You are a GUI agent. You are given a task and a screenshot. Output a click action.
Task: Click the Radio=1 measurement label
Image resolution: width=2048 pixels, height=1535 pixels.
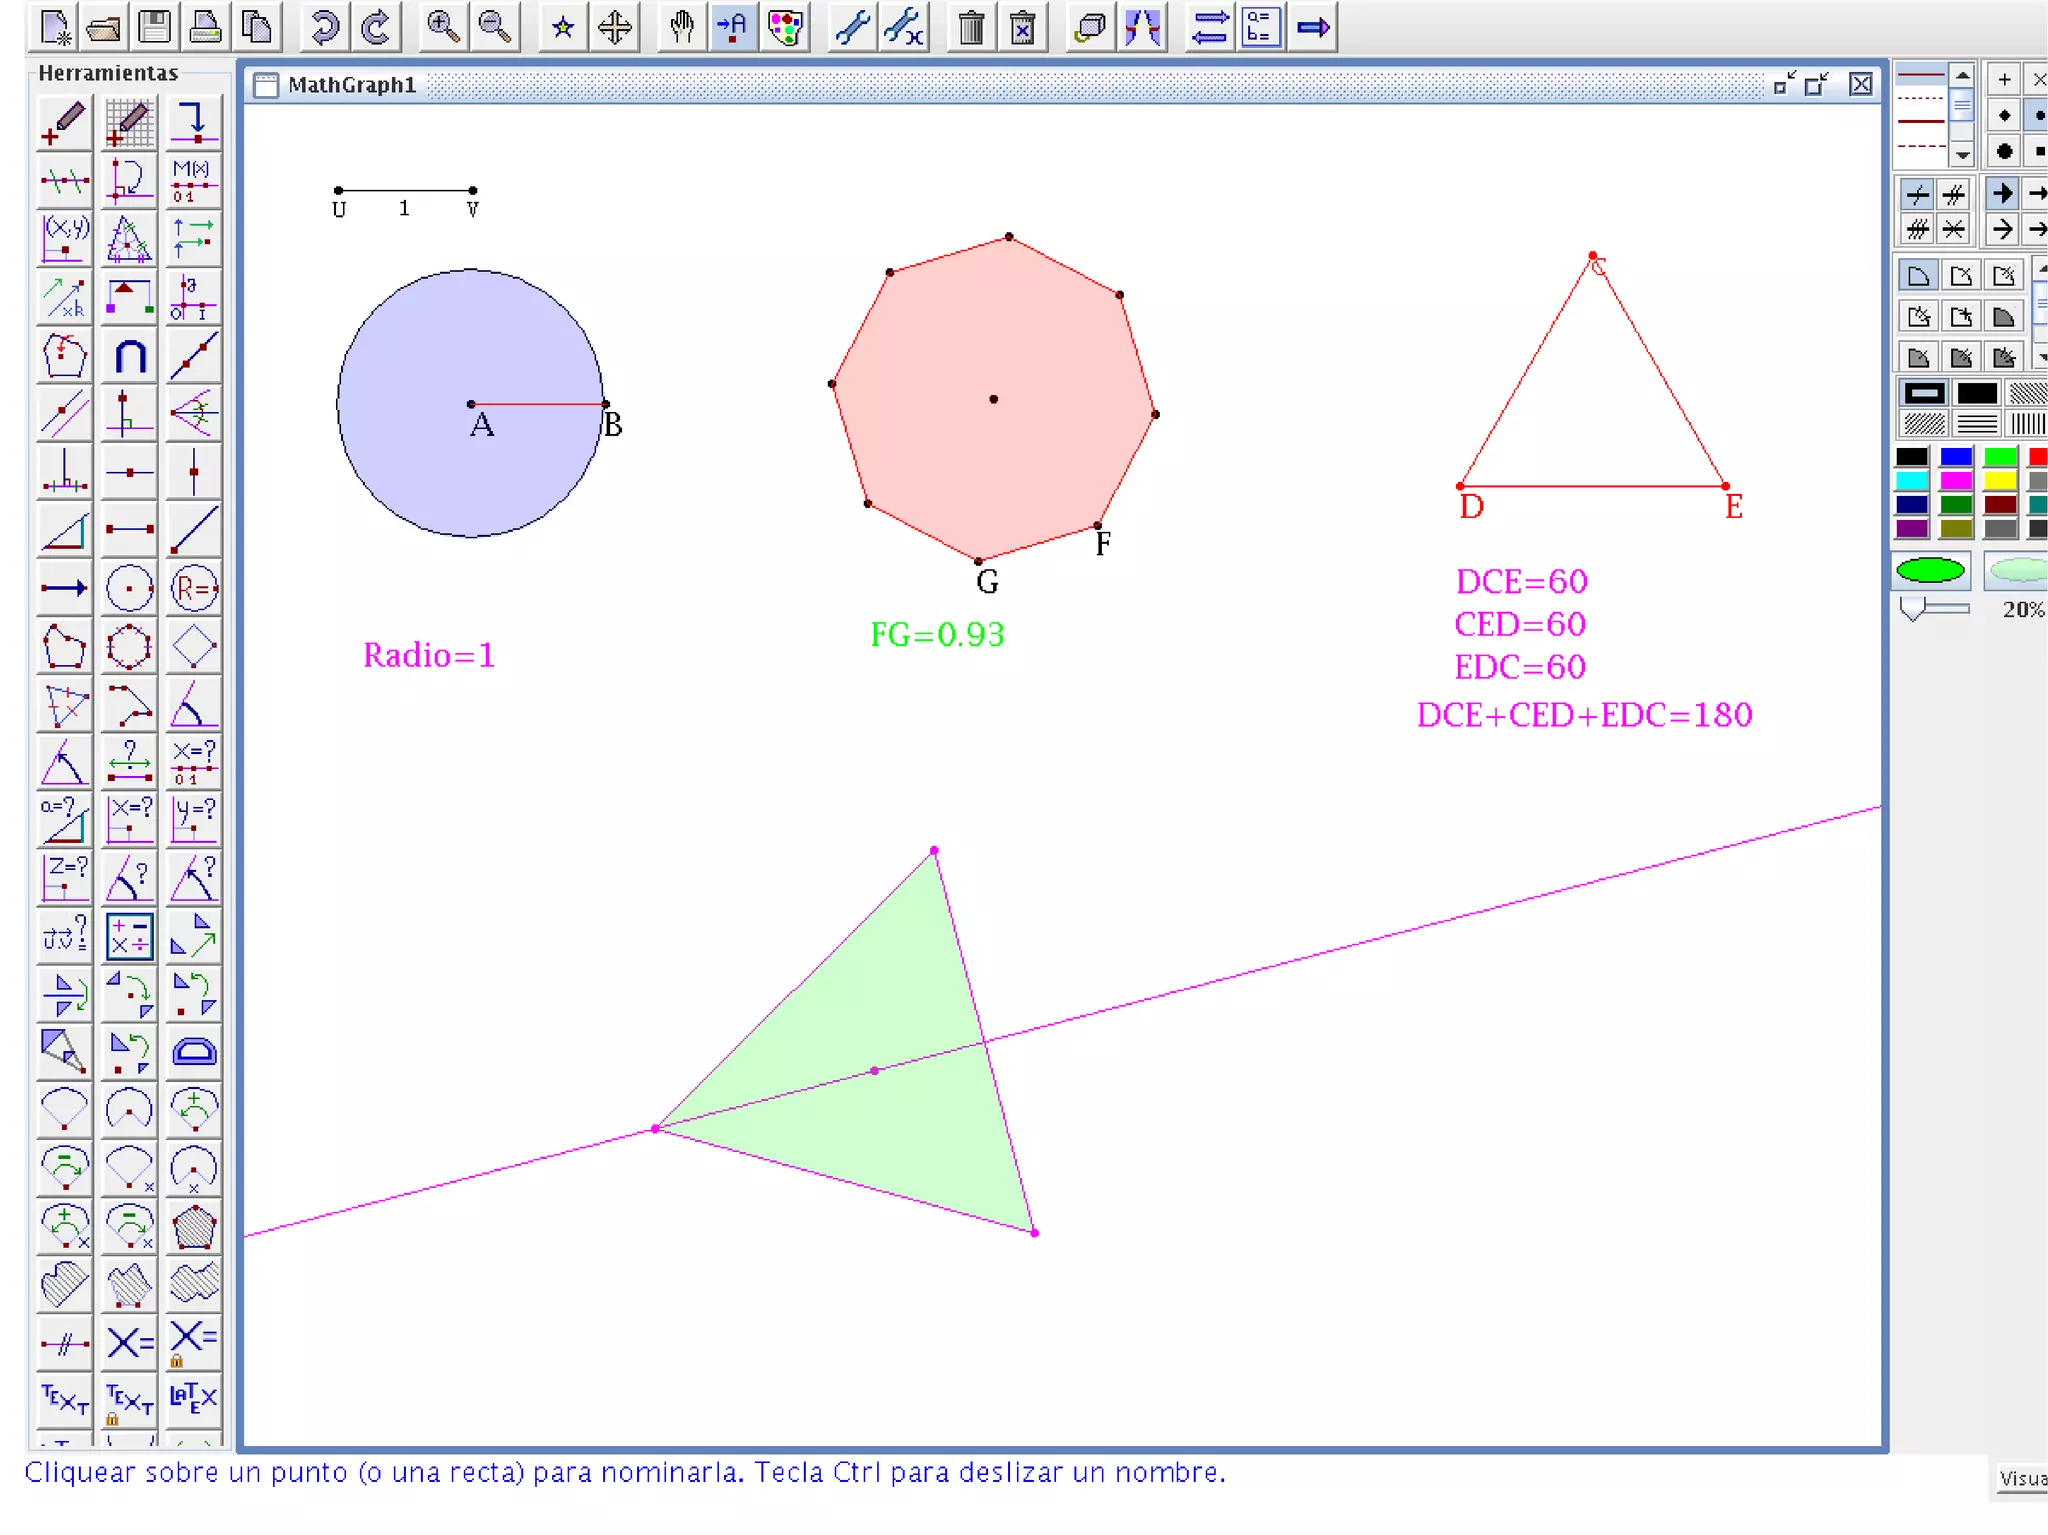(x=429, y=655)
